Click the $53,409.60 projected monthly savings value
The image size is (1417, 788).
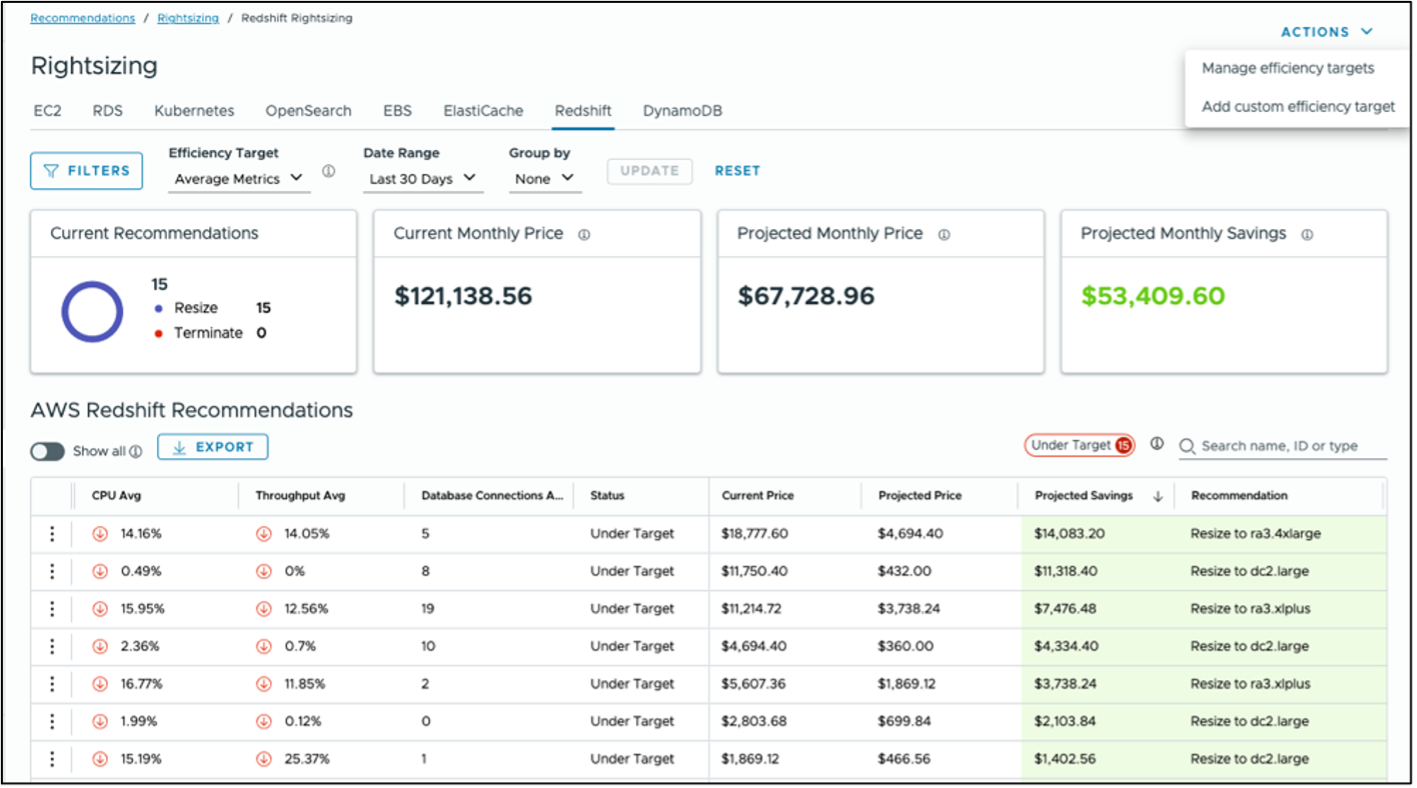1153,296
